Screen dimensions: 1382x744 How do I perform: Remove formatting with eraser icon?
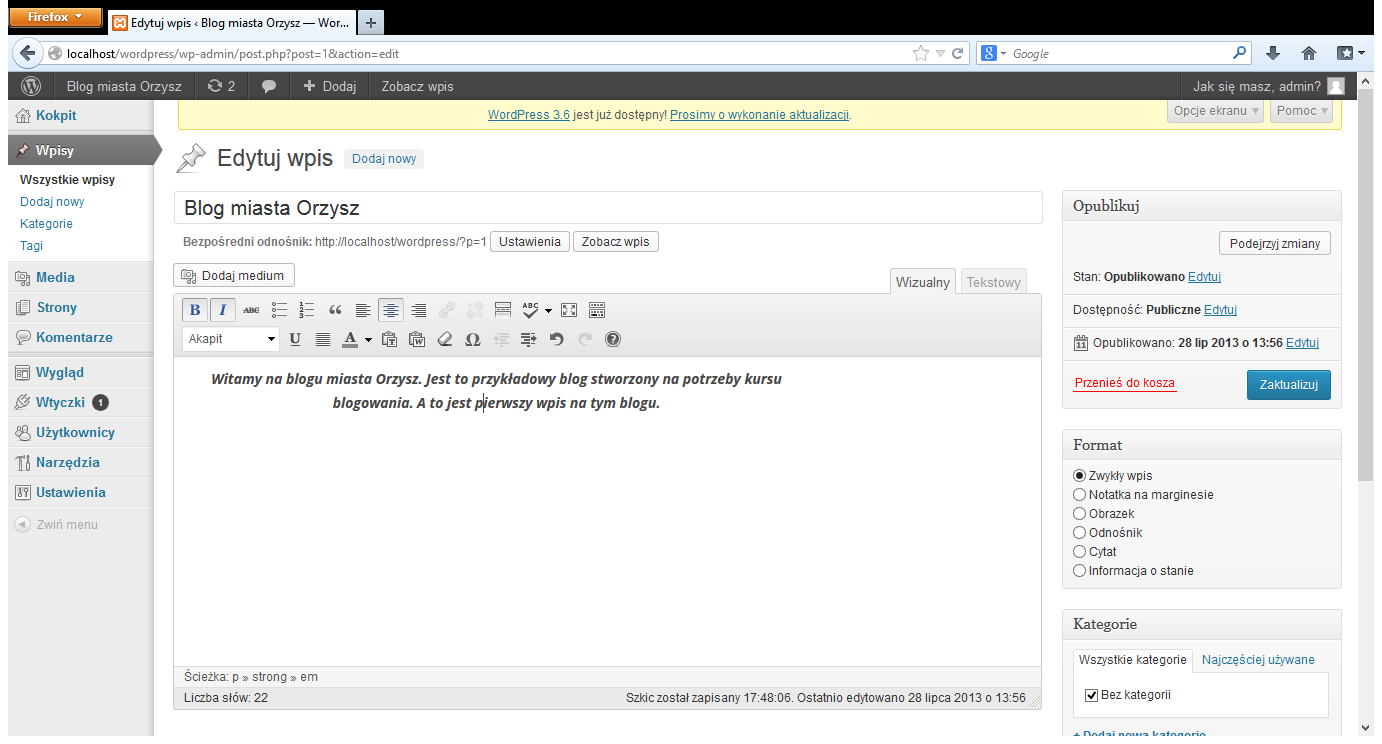[445, 339]
